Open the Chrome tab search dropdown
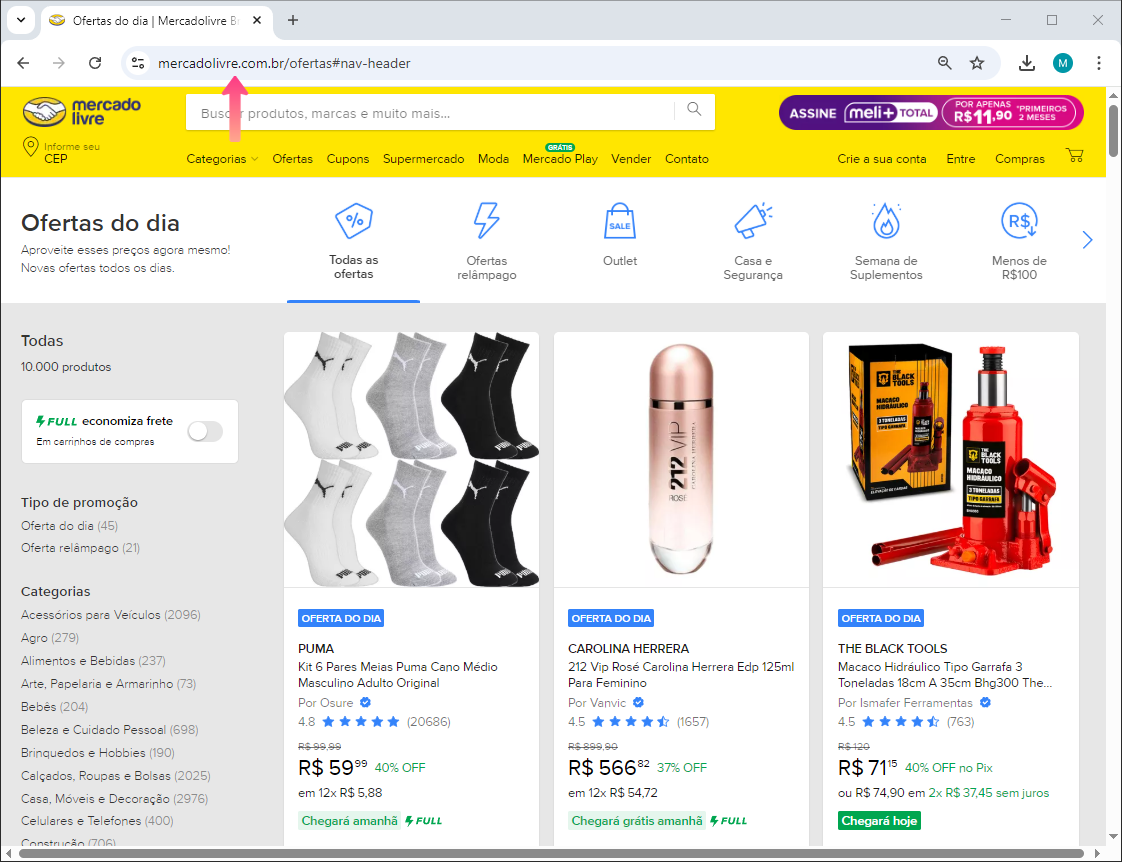Image resolution: width=1122 pixels, height=862 pixels. coord(20,20)
